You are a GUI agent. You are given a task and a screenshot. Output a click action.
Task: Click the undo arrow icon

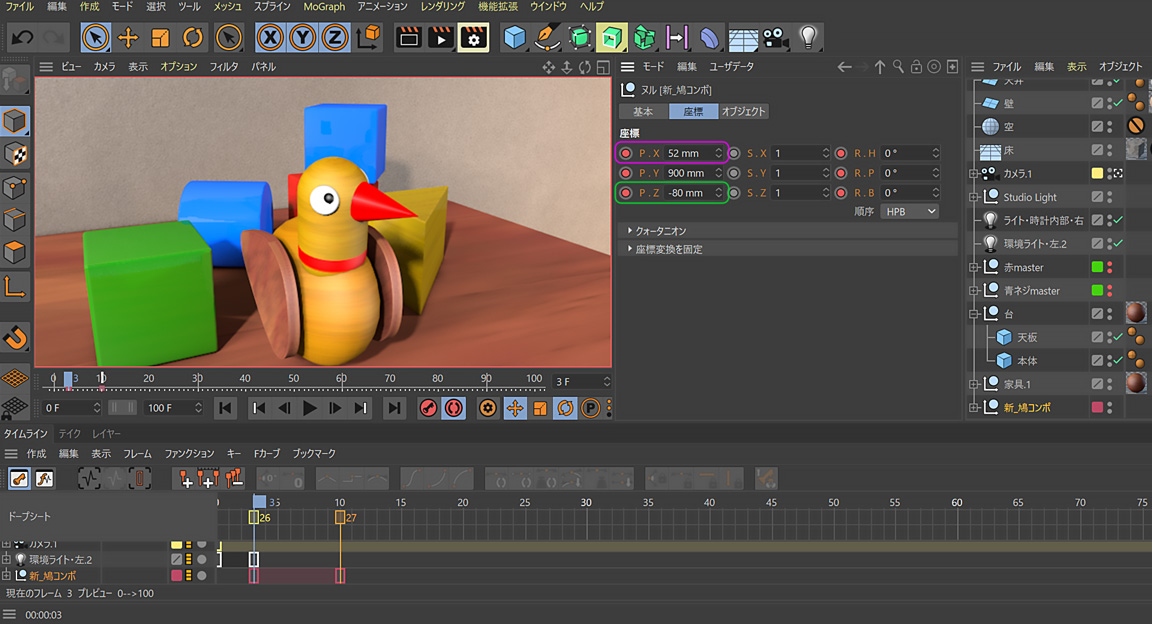[21, 38]
